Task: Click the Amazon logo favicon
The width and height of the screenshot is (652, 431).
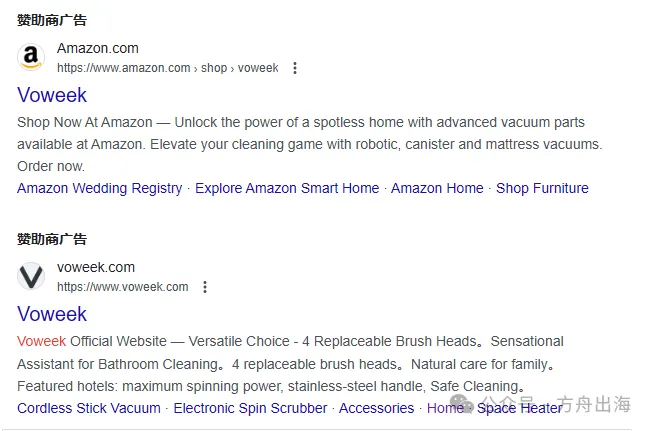Action: [32, 58]
